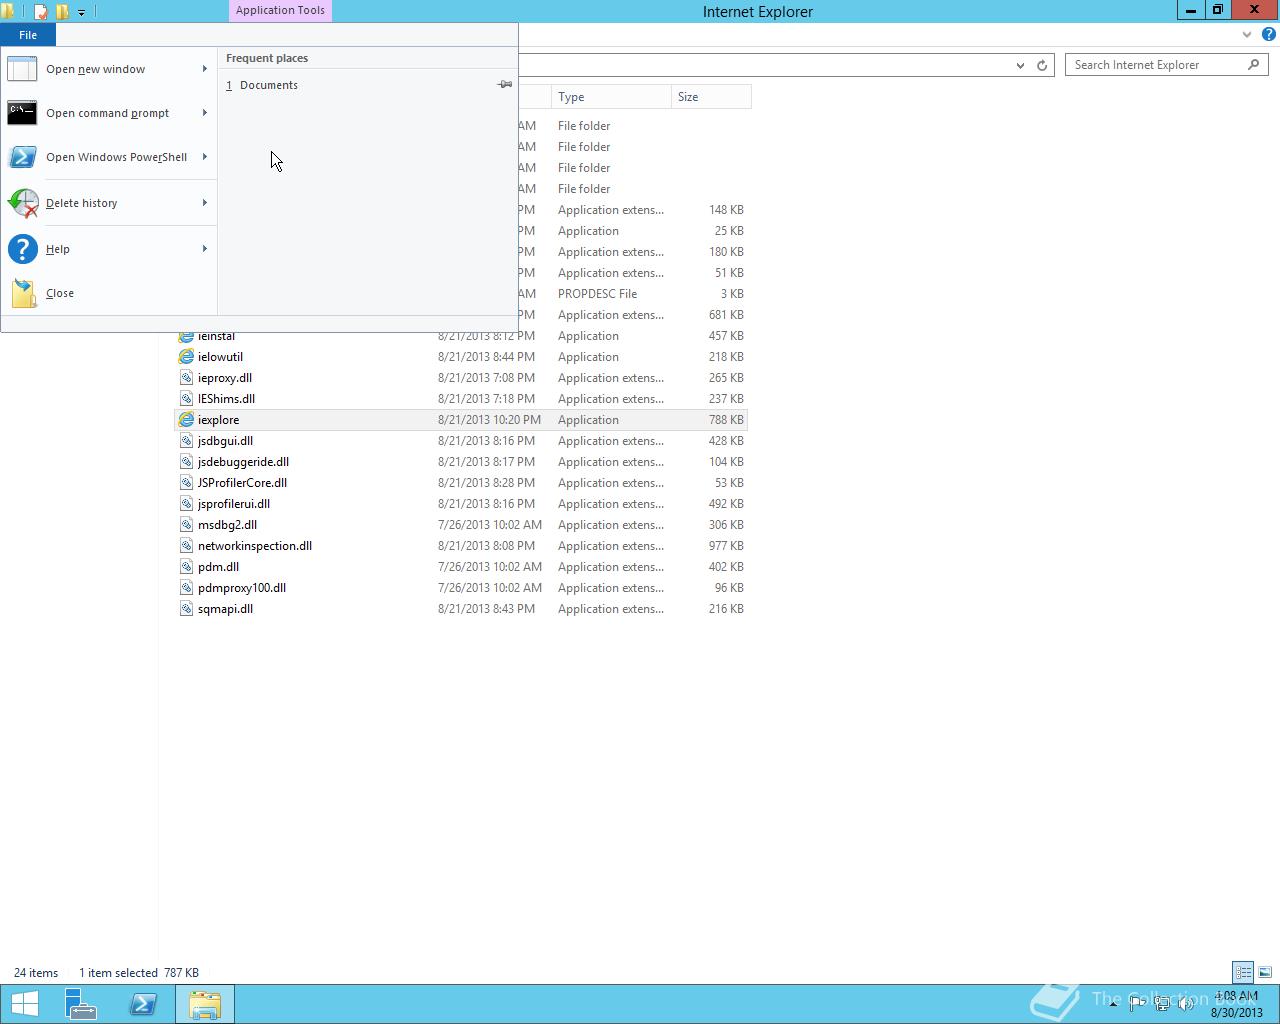Click the 1 item selected 787 KB text
The height and width of the screenshot is (1024, 1280).
[x=139, y=973]
